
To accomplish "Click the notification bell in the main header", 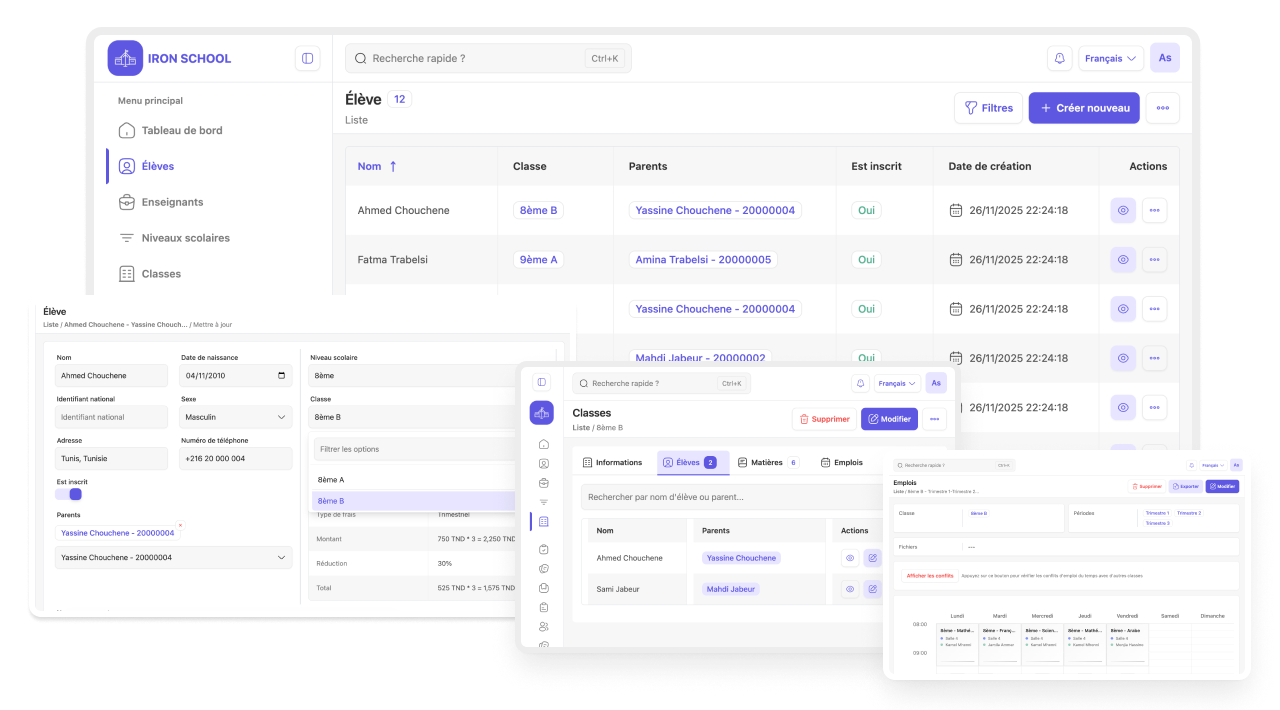I will coord(1059,58).
